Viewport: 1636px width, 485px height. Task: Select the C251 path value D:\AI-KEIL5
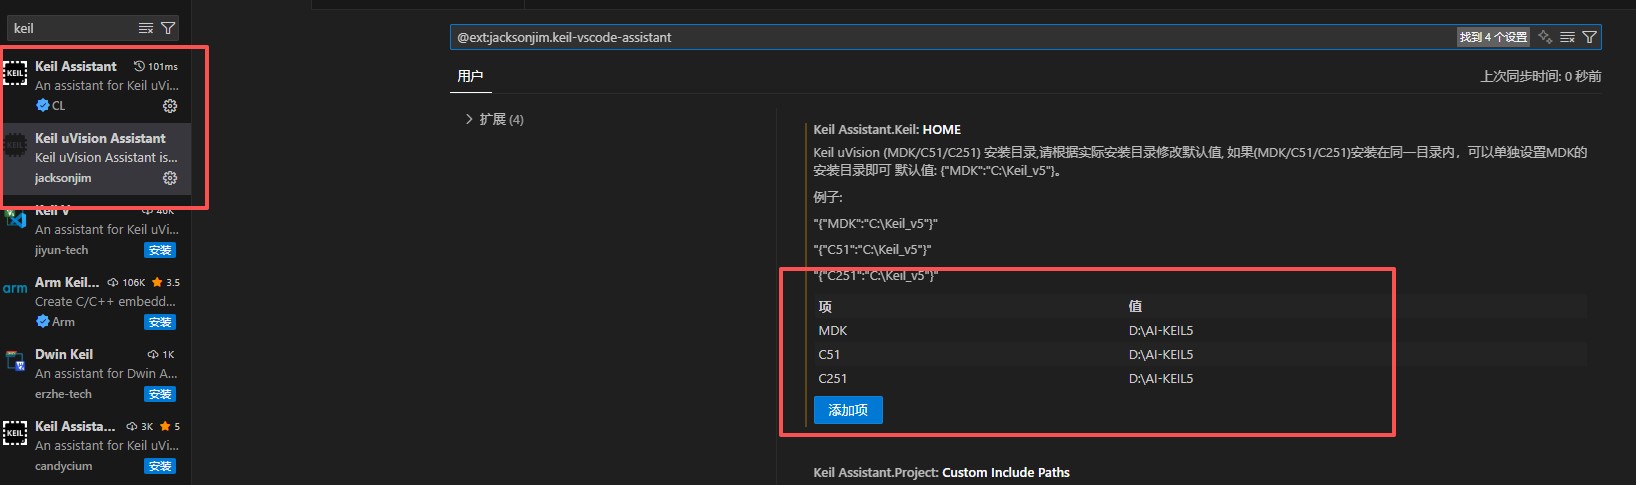(1161, 379)
